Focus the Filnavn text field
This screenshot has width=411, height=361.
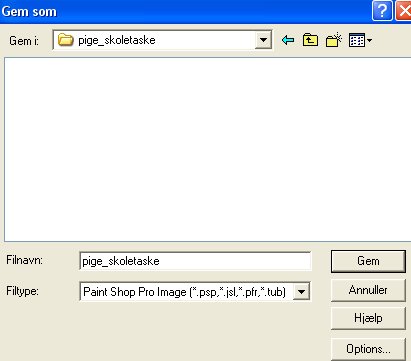195,261
